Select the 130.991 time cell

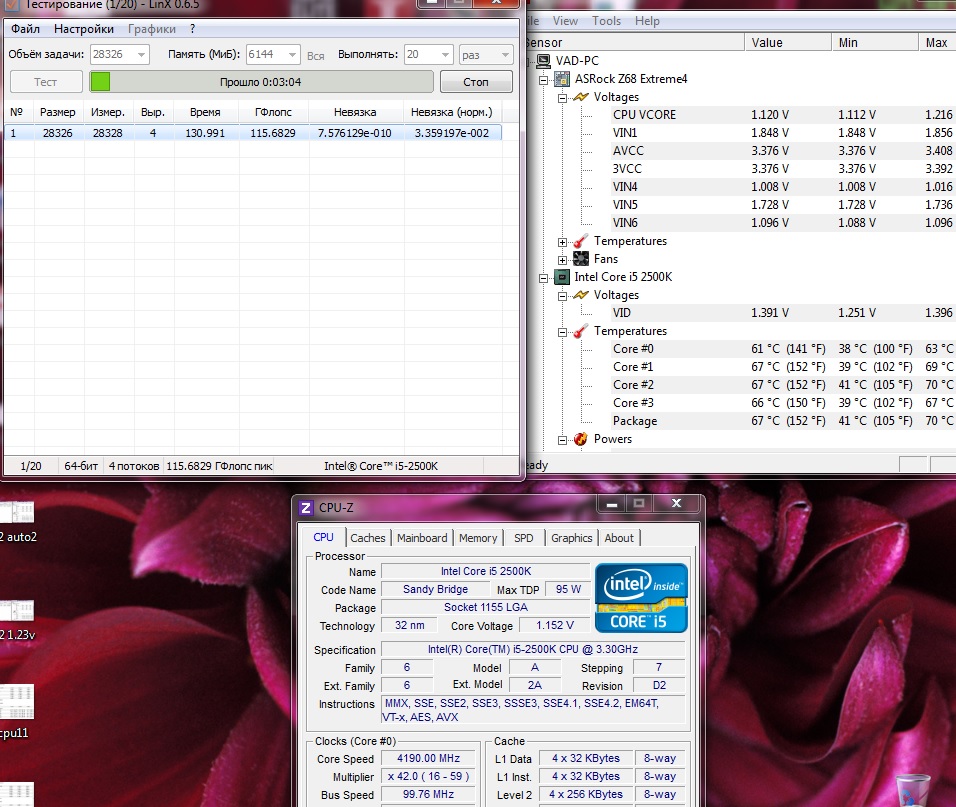[205, 133]
